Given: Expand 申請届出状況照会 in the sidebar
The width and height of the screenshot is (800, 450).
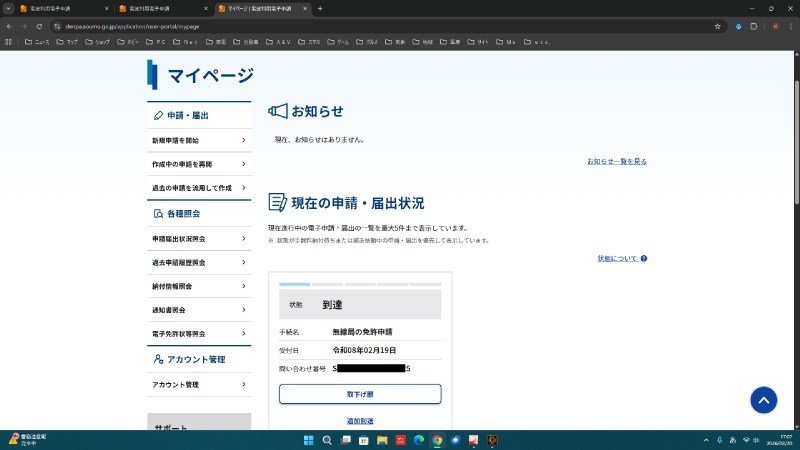Looking at the screenshot, I should [x=198, y=239].
